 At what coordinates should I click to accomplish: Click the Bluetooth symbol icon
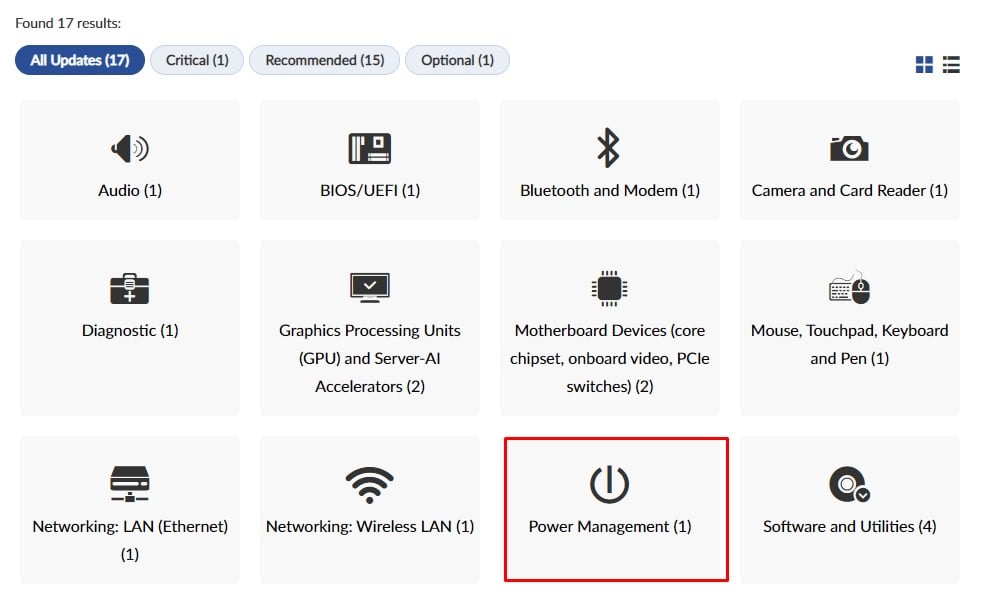(609, 148)
